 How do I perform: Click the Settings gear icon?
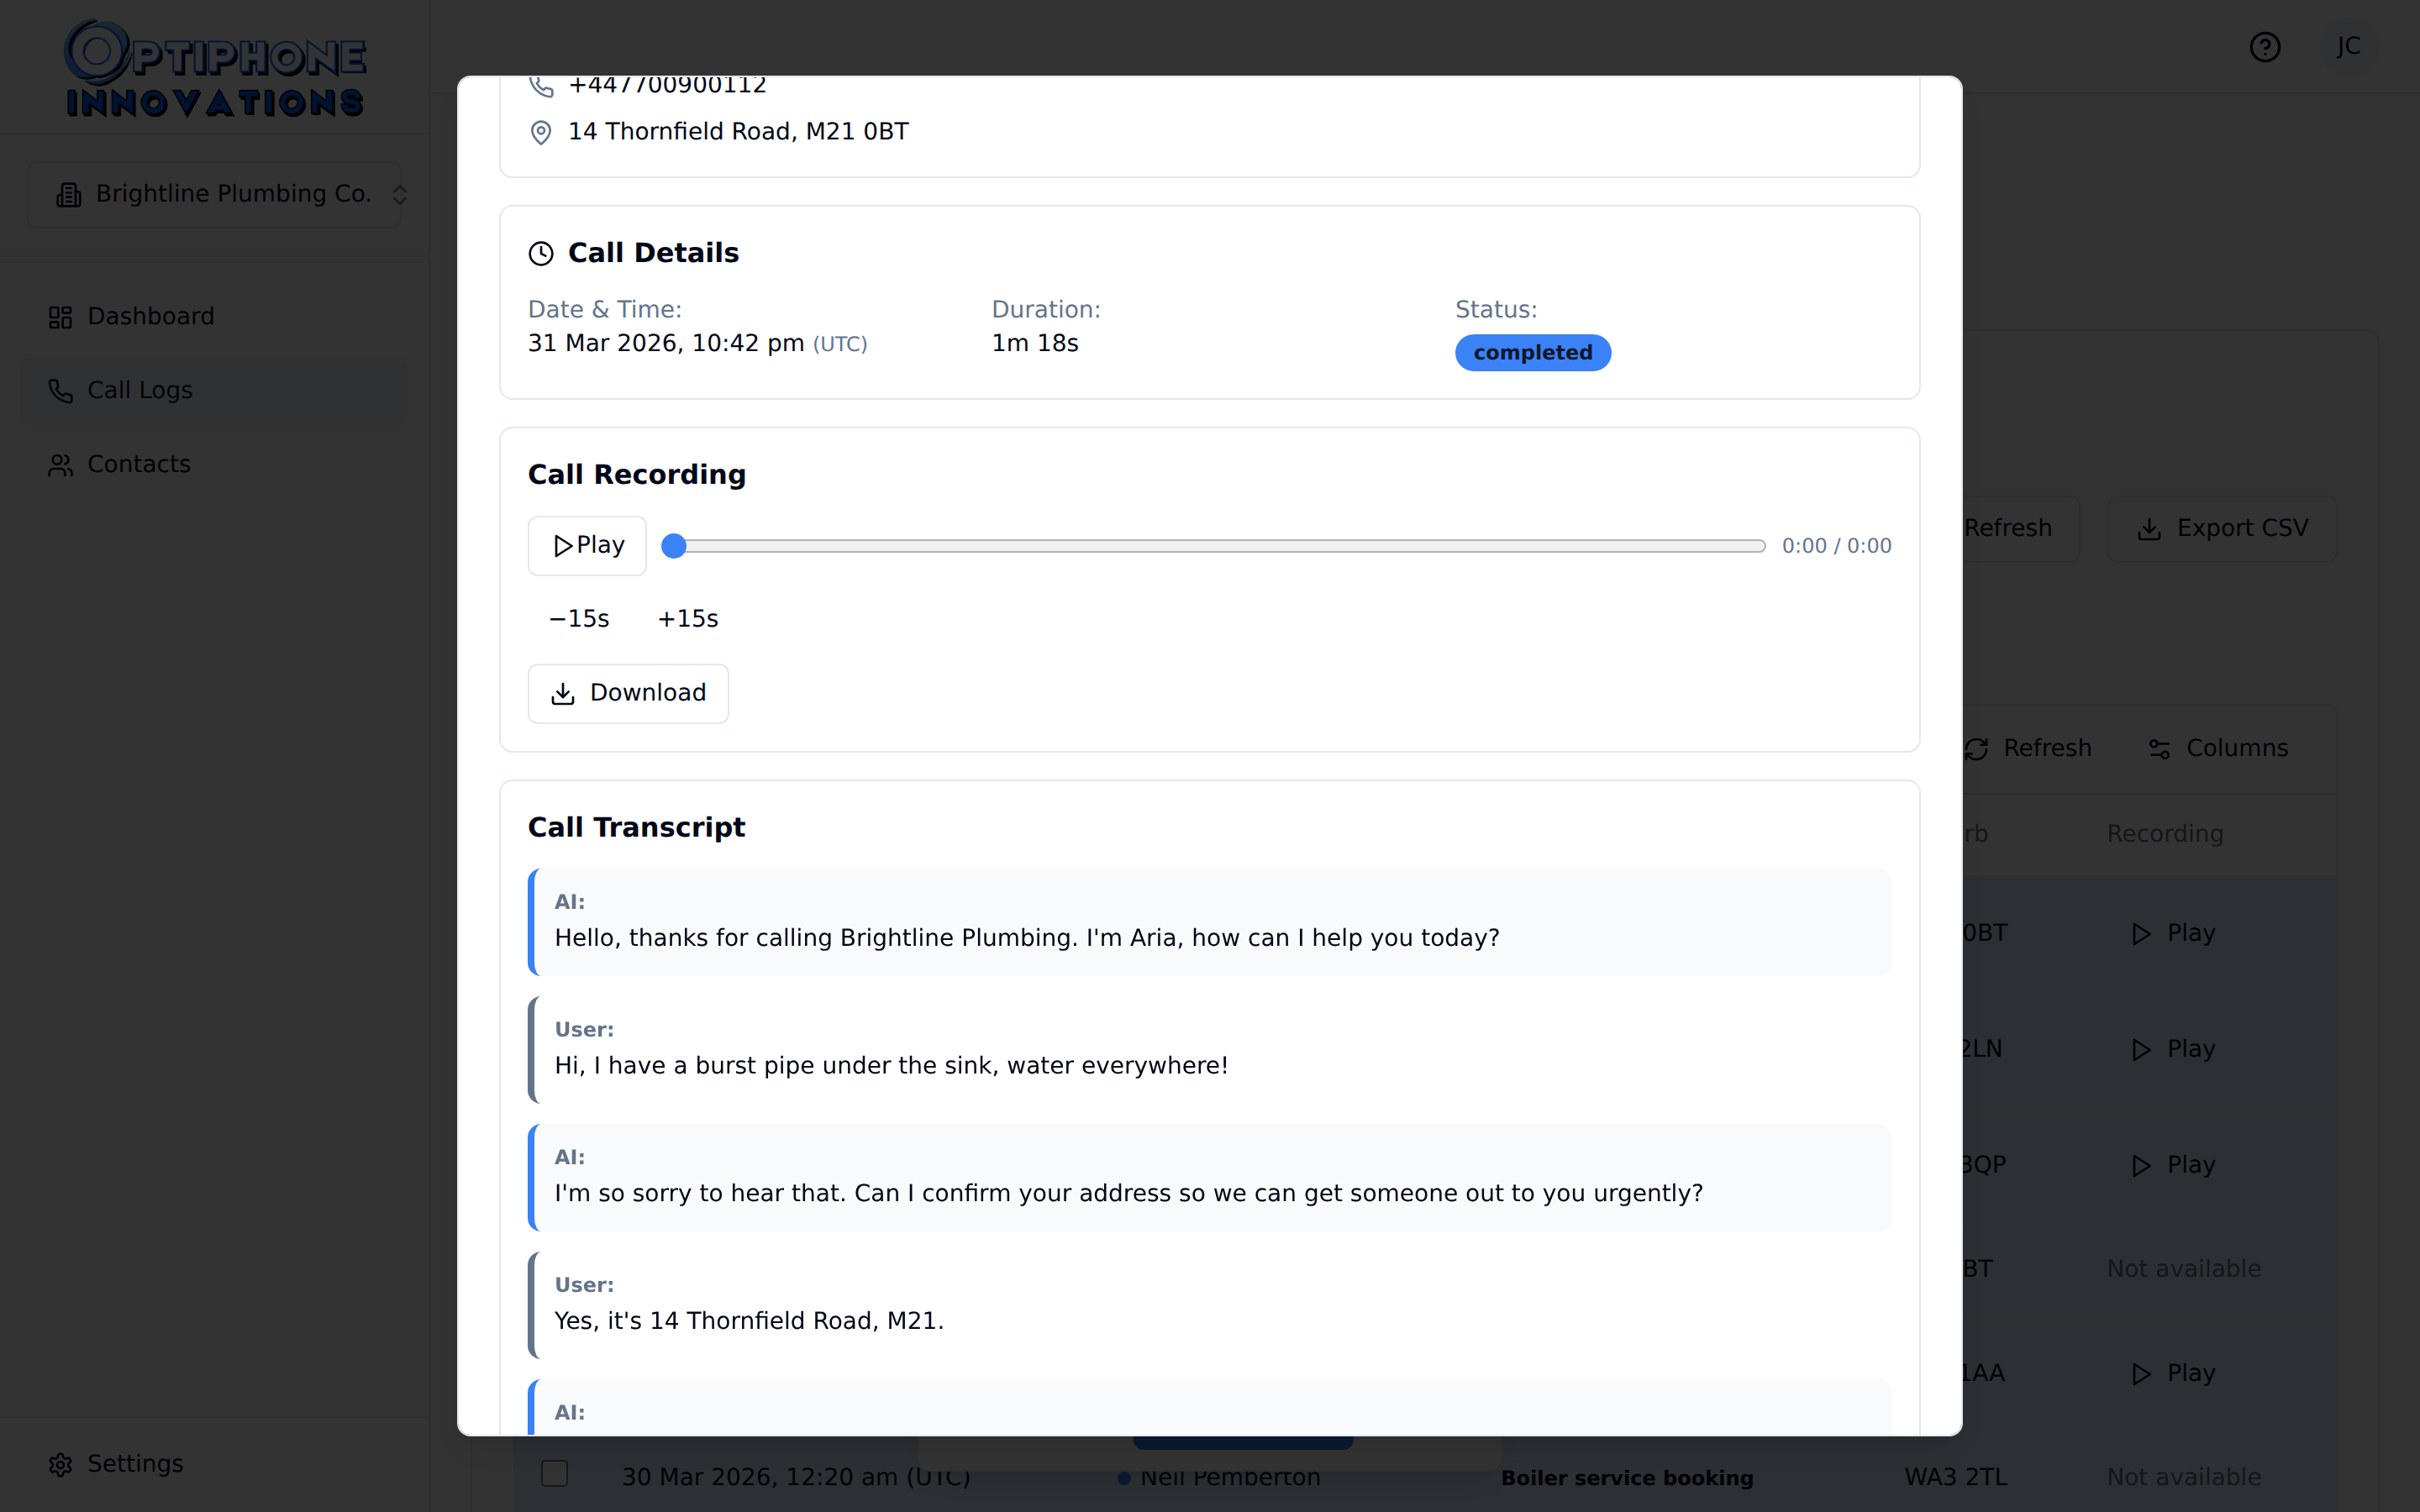pos(61,1465)
